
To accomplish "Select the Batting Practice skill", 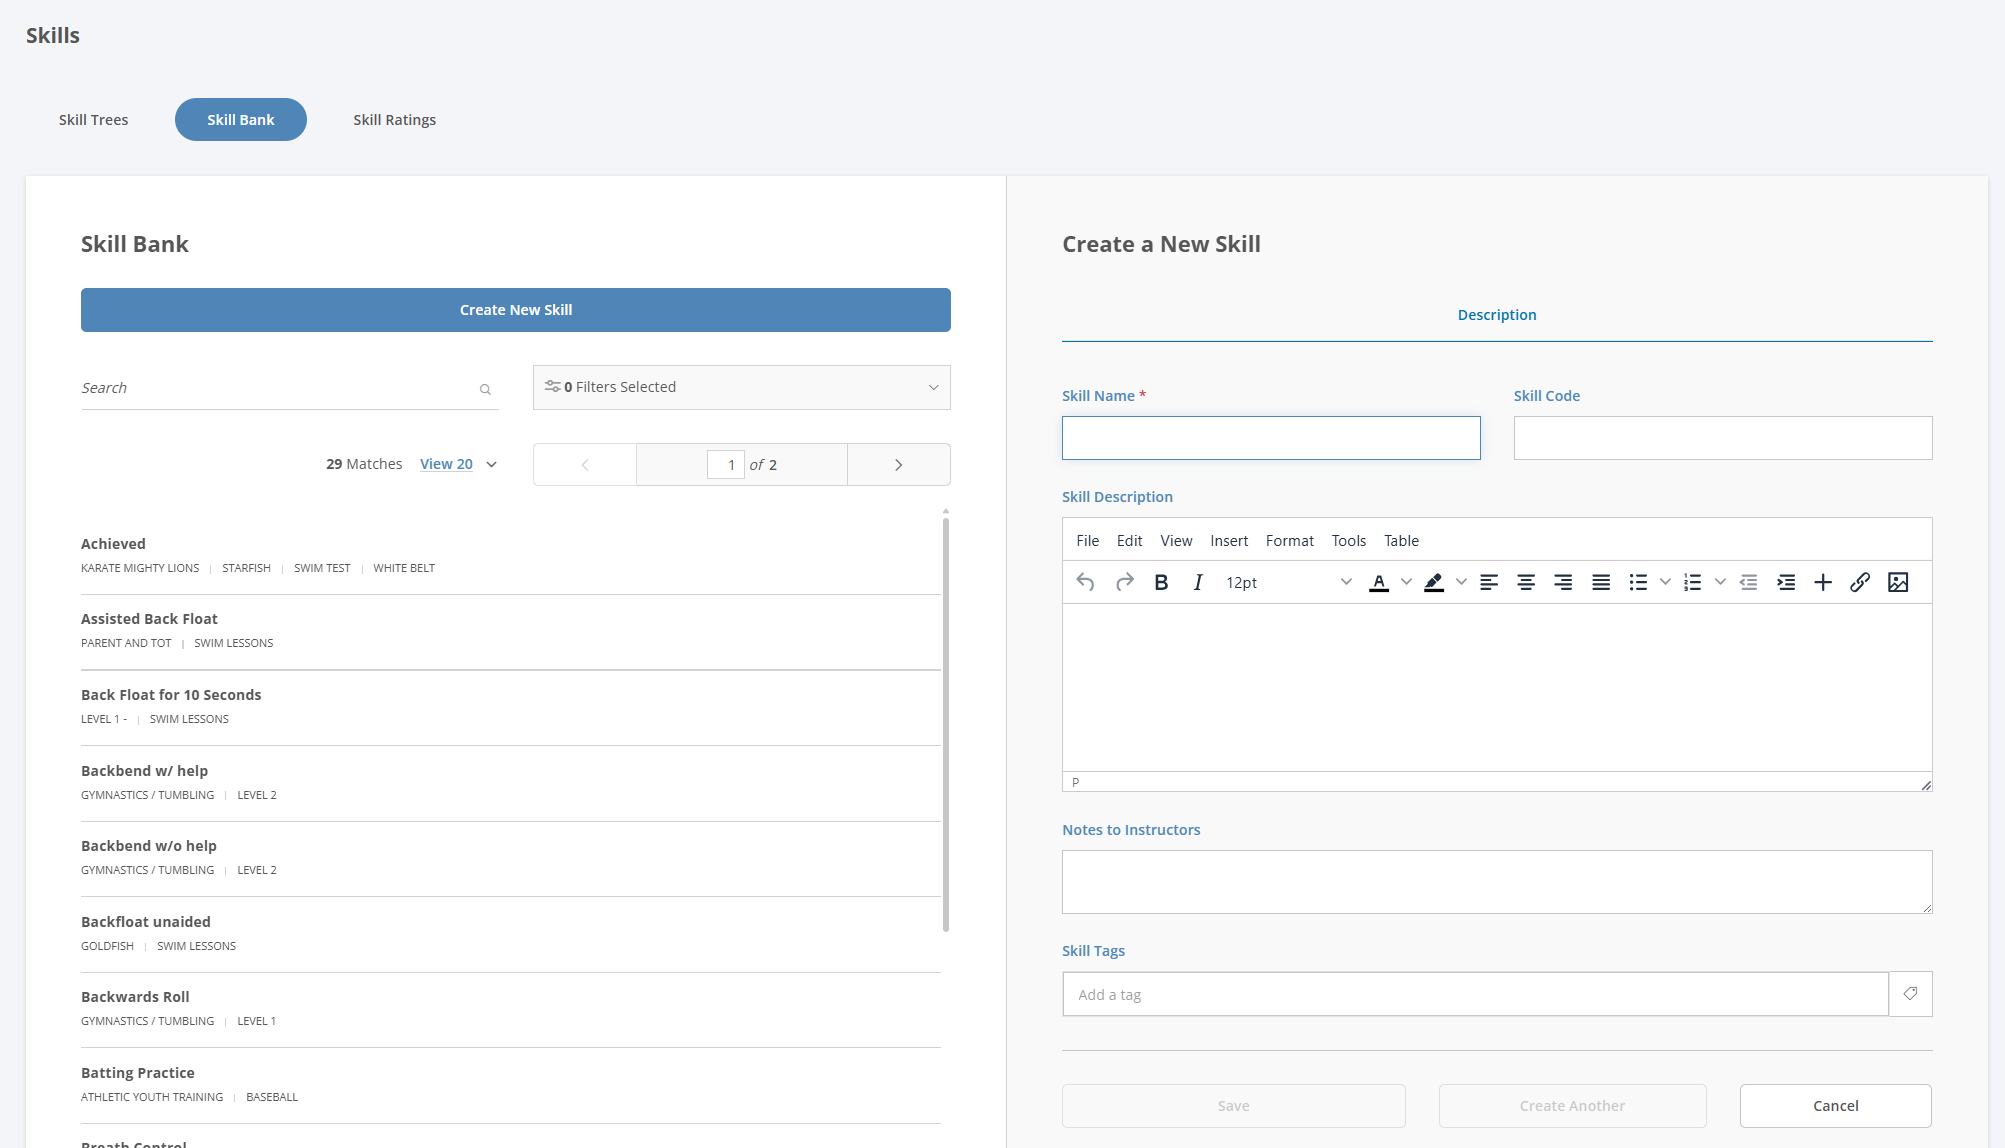I will [511, 1085].
